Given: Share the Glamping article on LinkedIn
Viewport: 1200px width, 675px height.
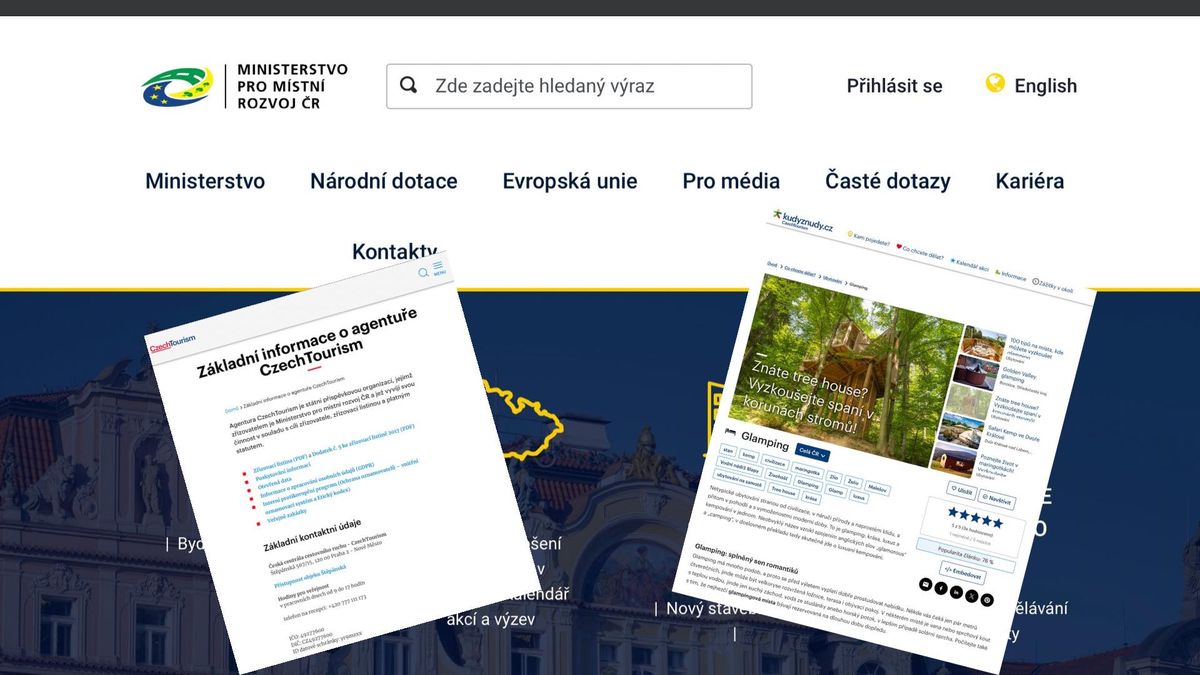Looking at the screenshot, I should tap(957, 592).
